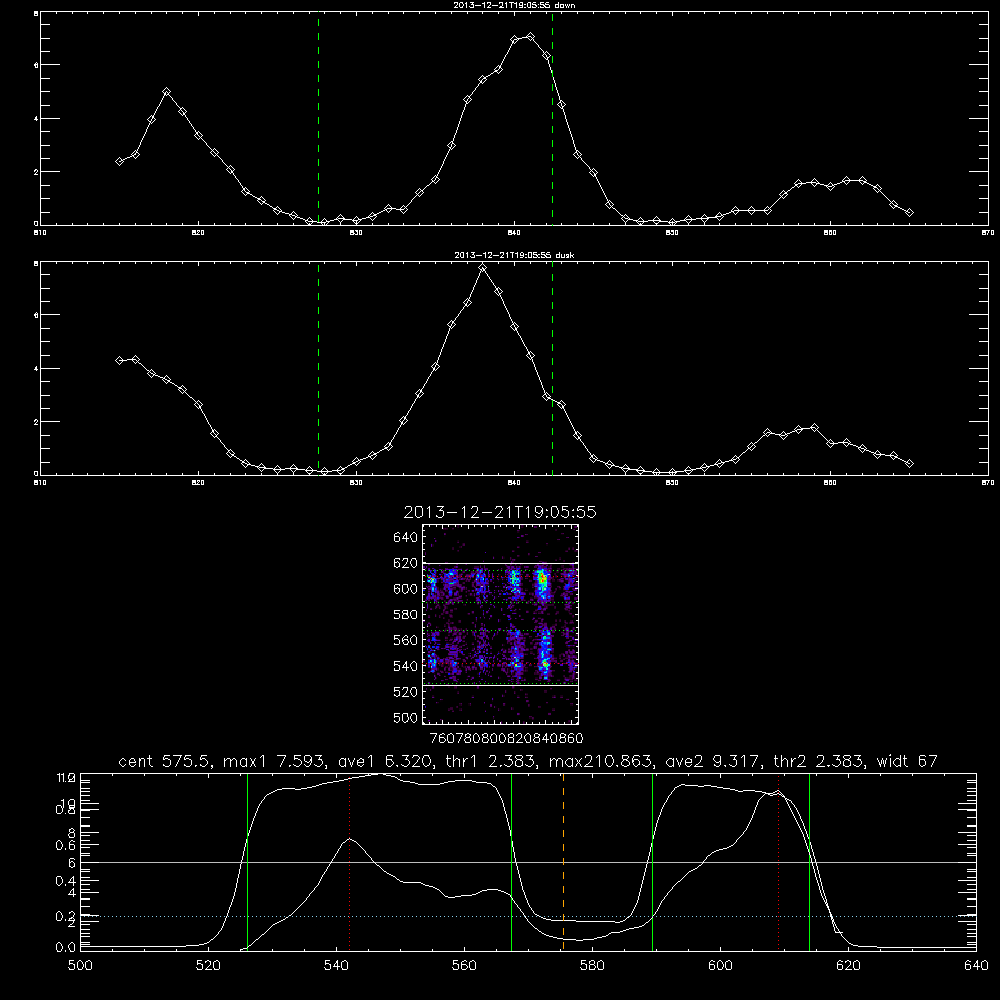Click the top plot title ending in 'dawn'
This screenshot has width=1000, height=1000.
coord(514,5)
